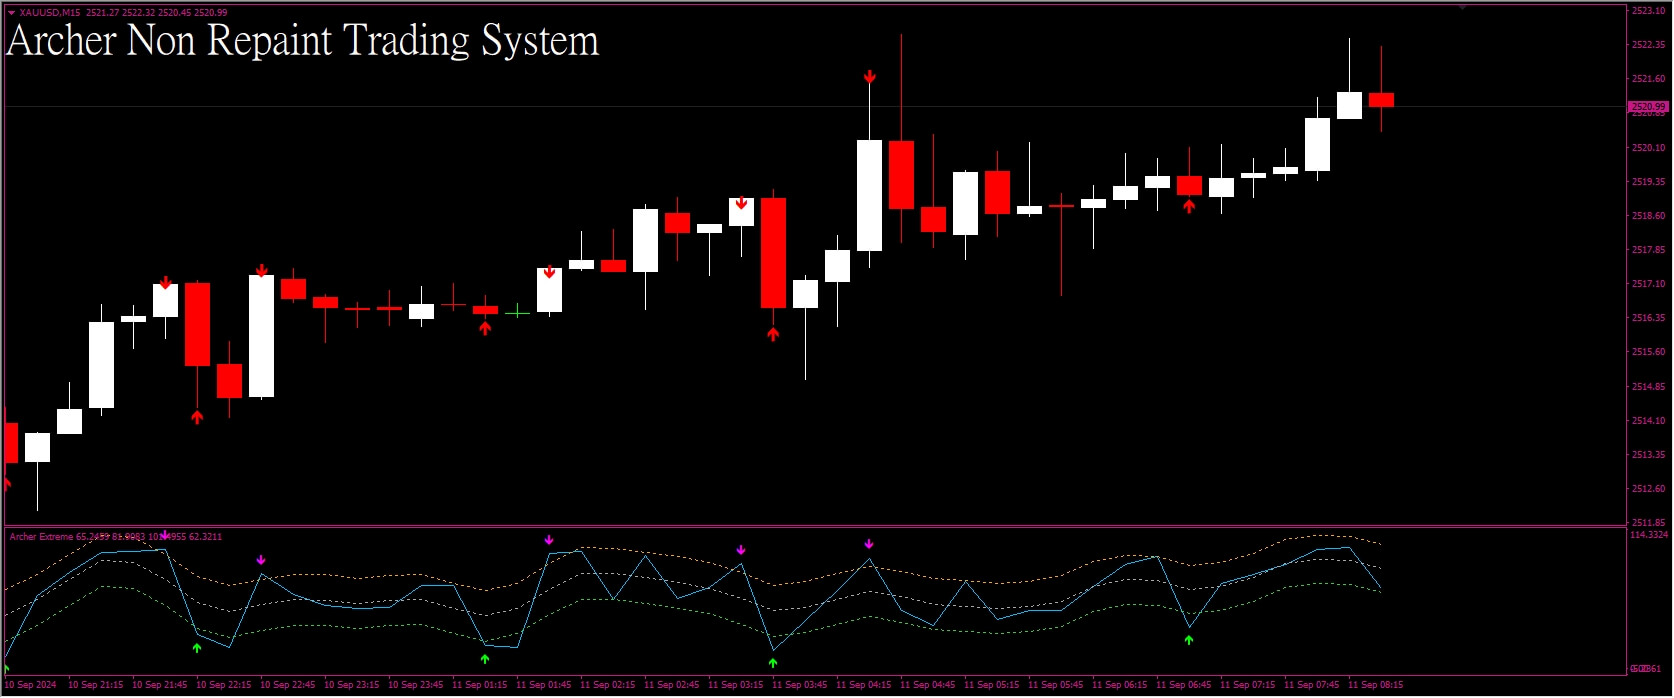The height and width of the screenshot is (698, 1674).
Task: Select the small green doji candle at 01:45
Action: tap(517, 313)
